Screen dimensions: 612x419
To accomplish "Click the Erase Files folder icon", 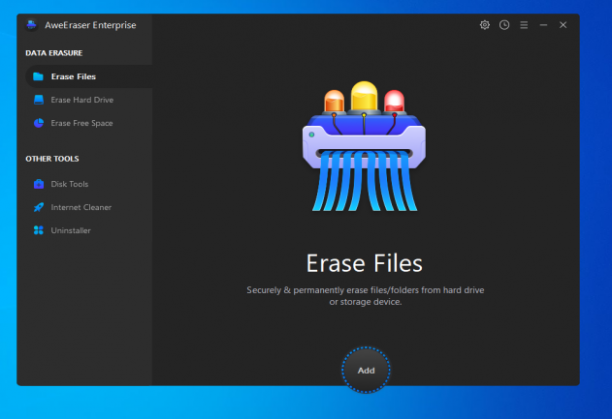I will pos(38,76).
